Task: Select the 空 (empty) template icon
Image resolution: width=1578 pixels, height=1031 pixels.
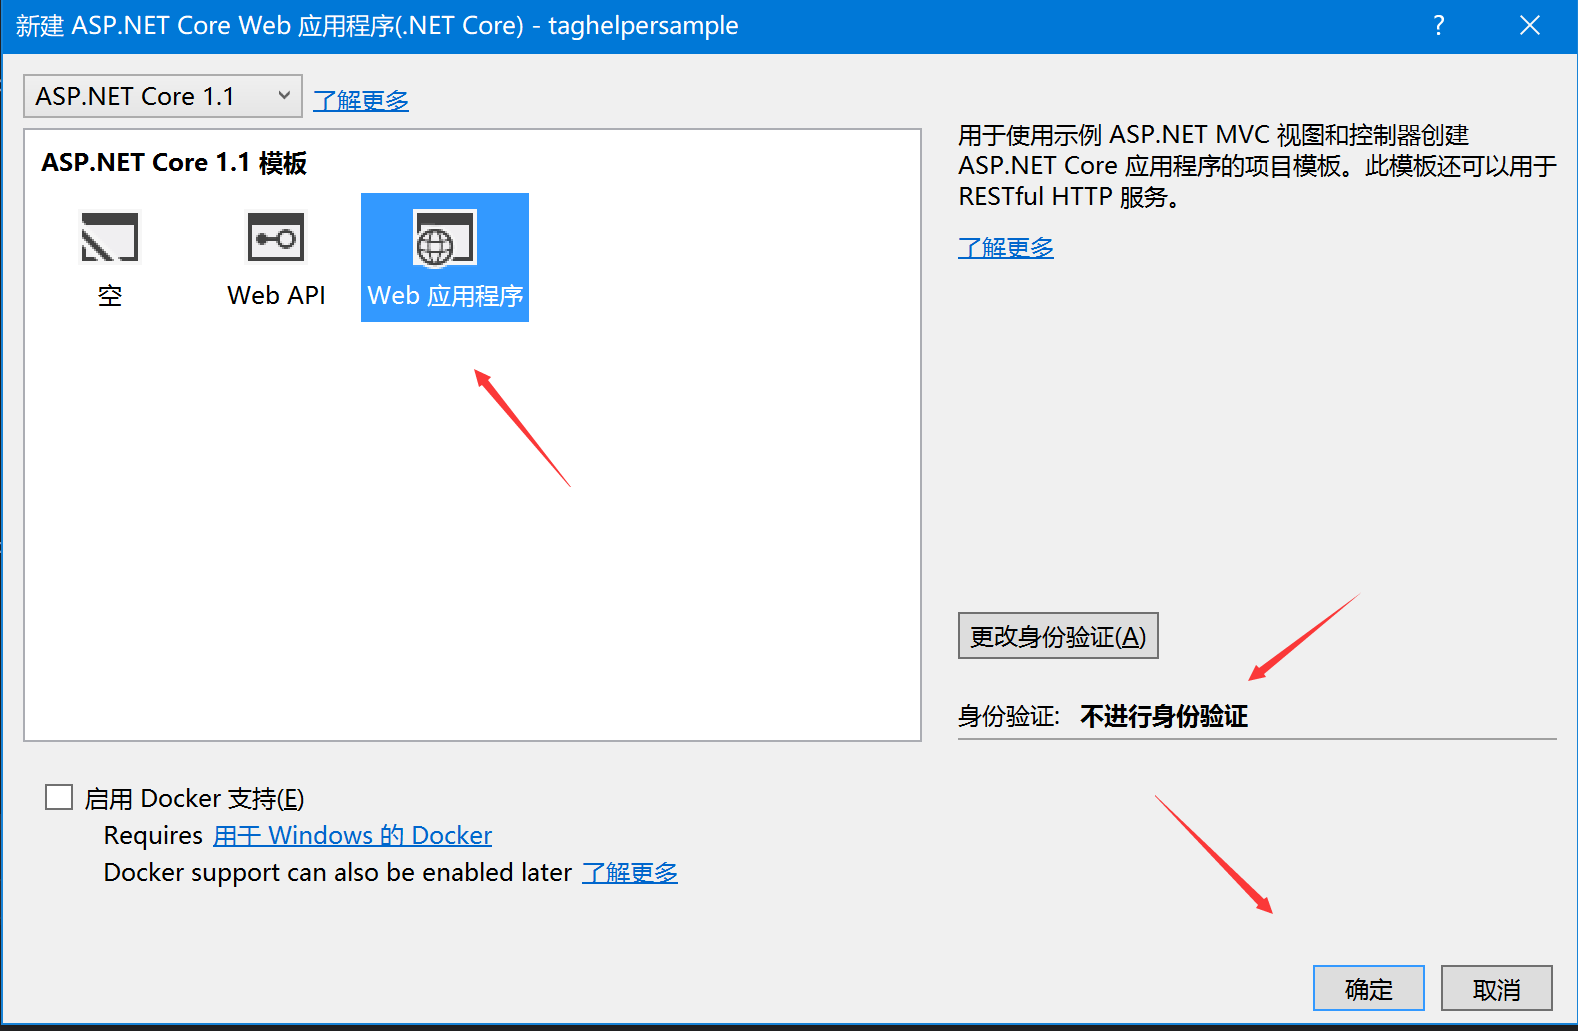Action: [x=109, y=238]
